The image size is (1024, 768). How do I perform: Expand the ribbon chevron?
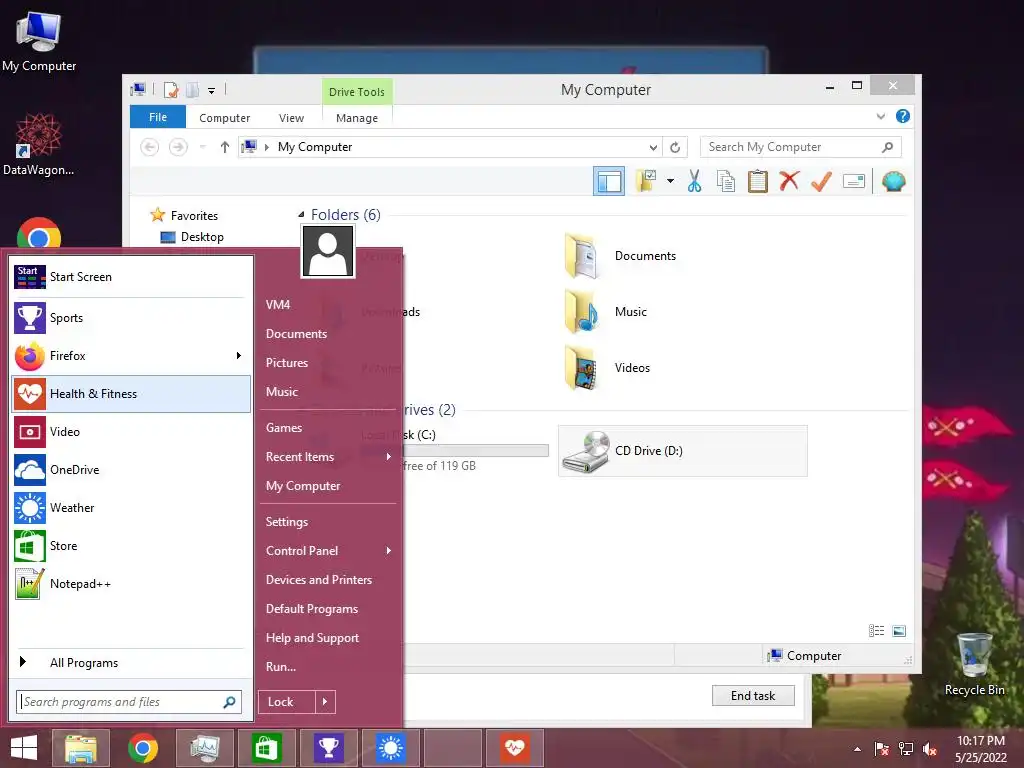[x=880, y=116]
